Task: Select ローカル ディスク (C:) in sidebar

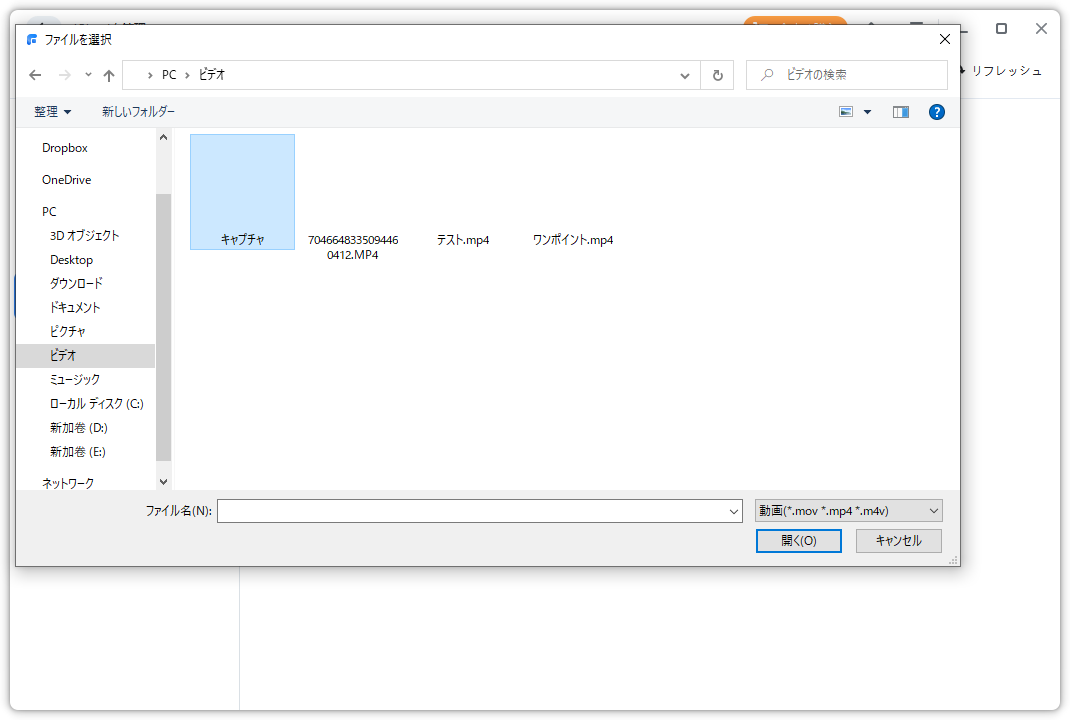Action: [96, 403]
